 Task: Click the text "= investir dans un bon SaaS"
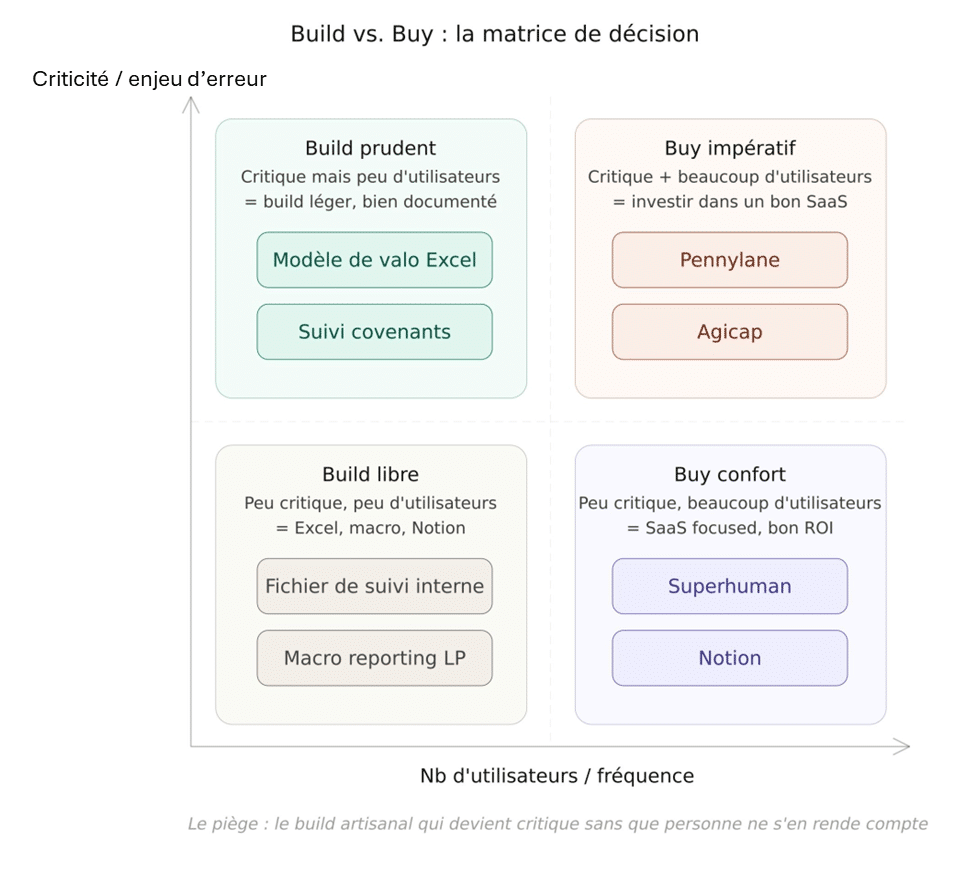[x=730, y=201]
